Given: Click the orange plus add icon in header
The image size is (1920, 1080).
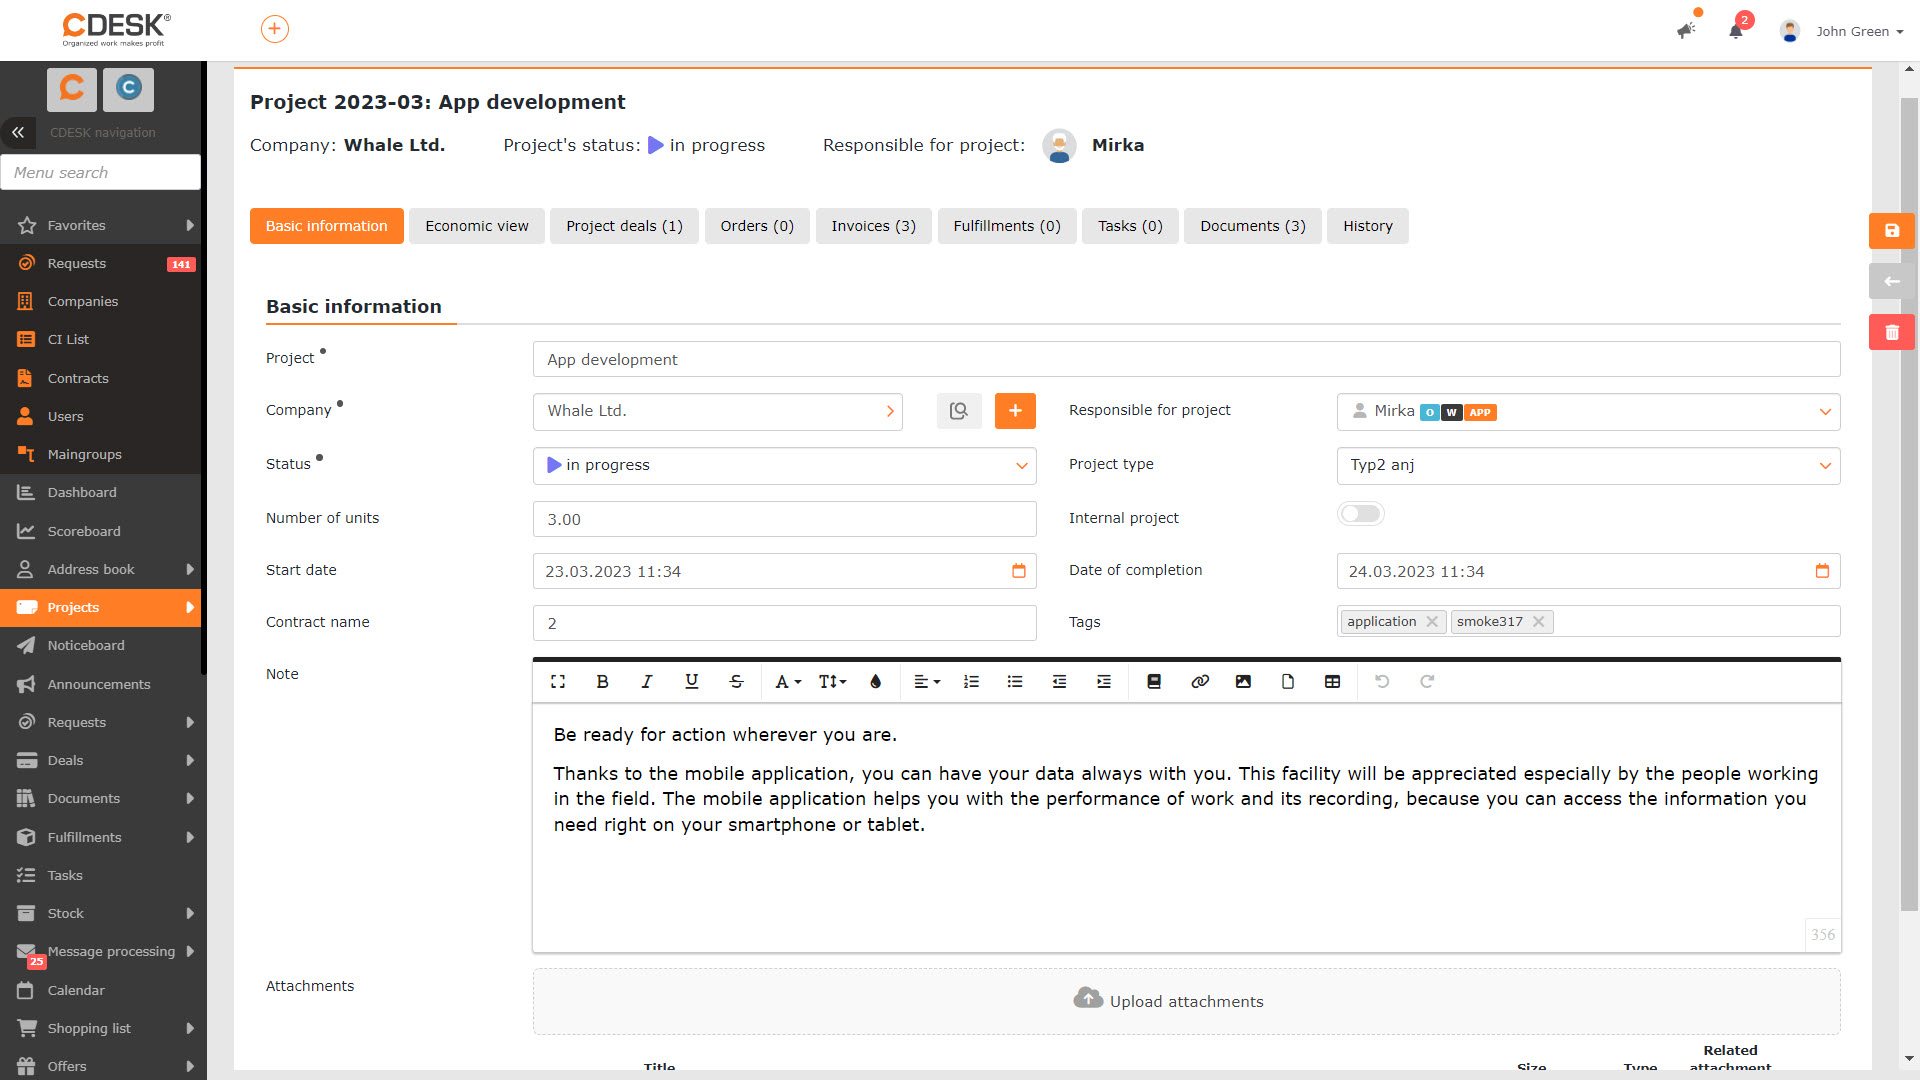Looking at the screenshot, I should click(275, 29).
